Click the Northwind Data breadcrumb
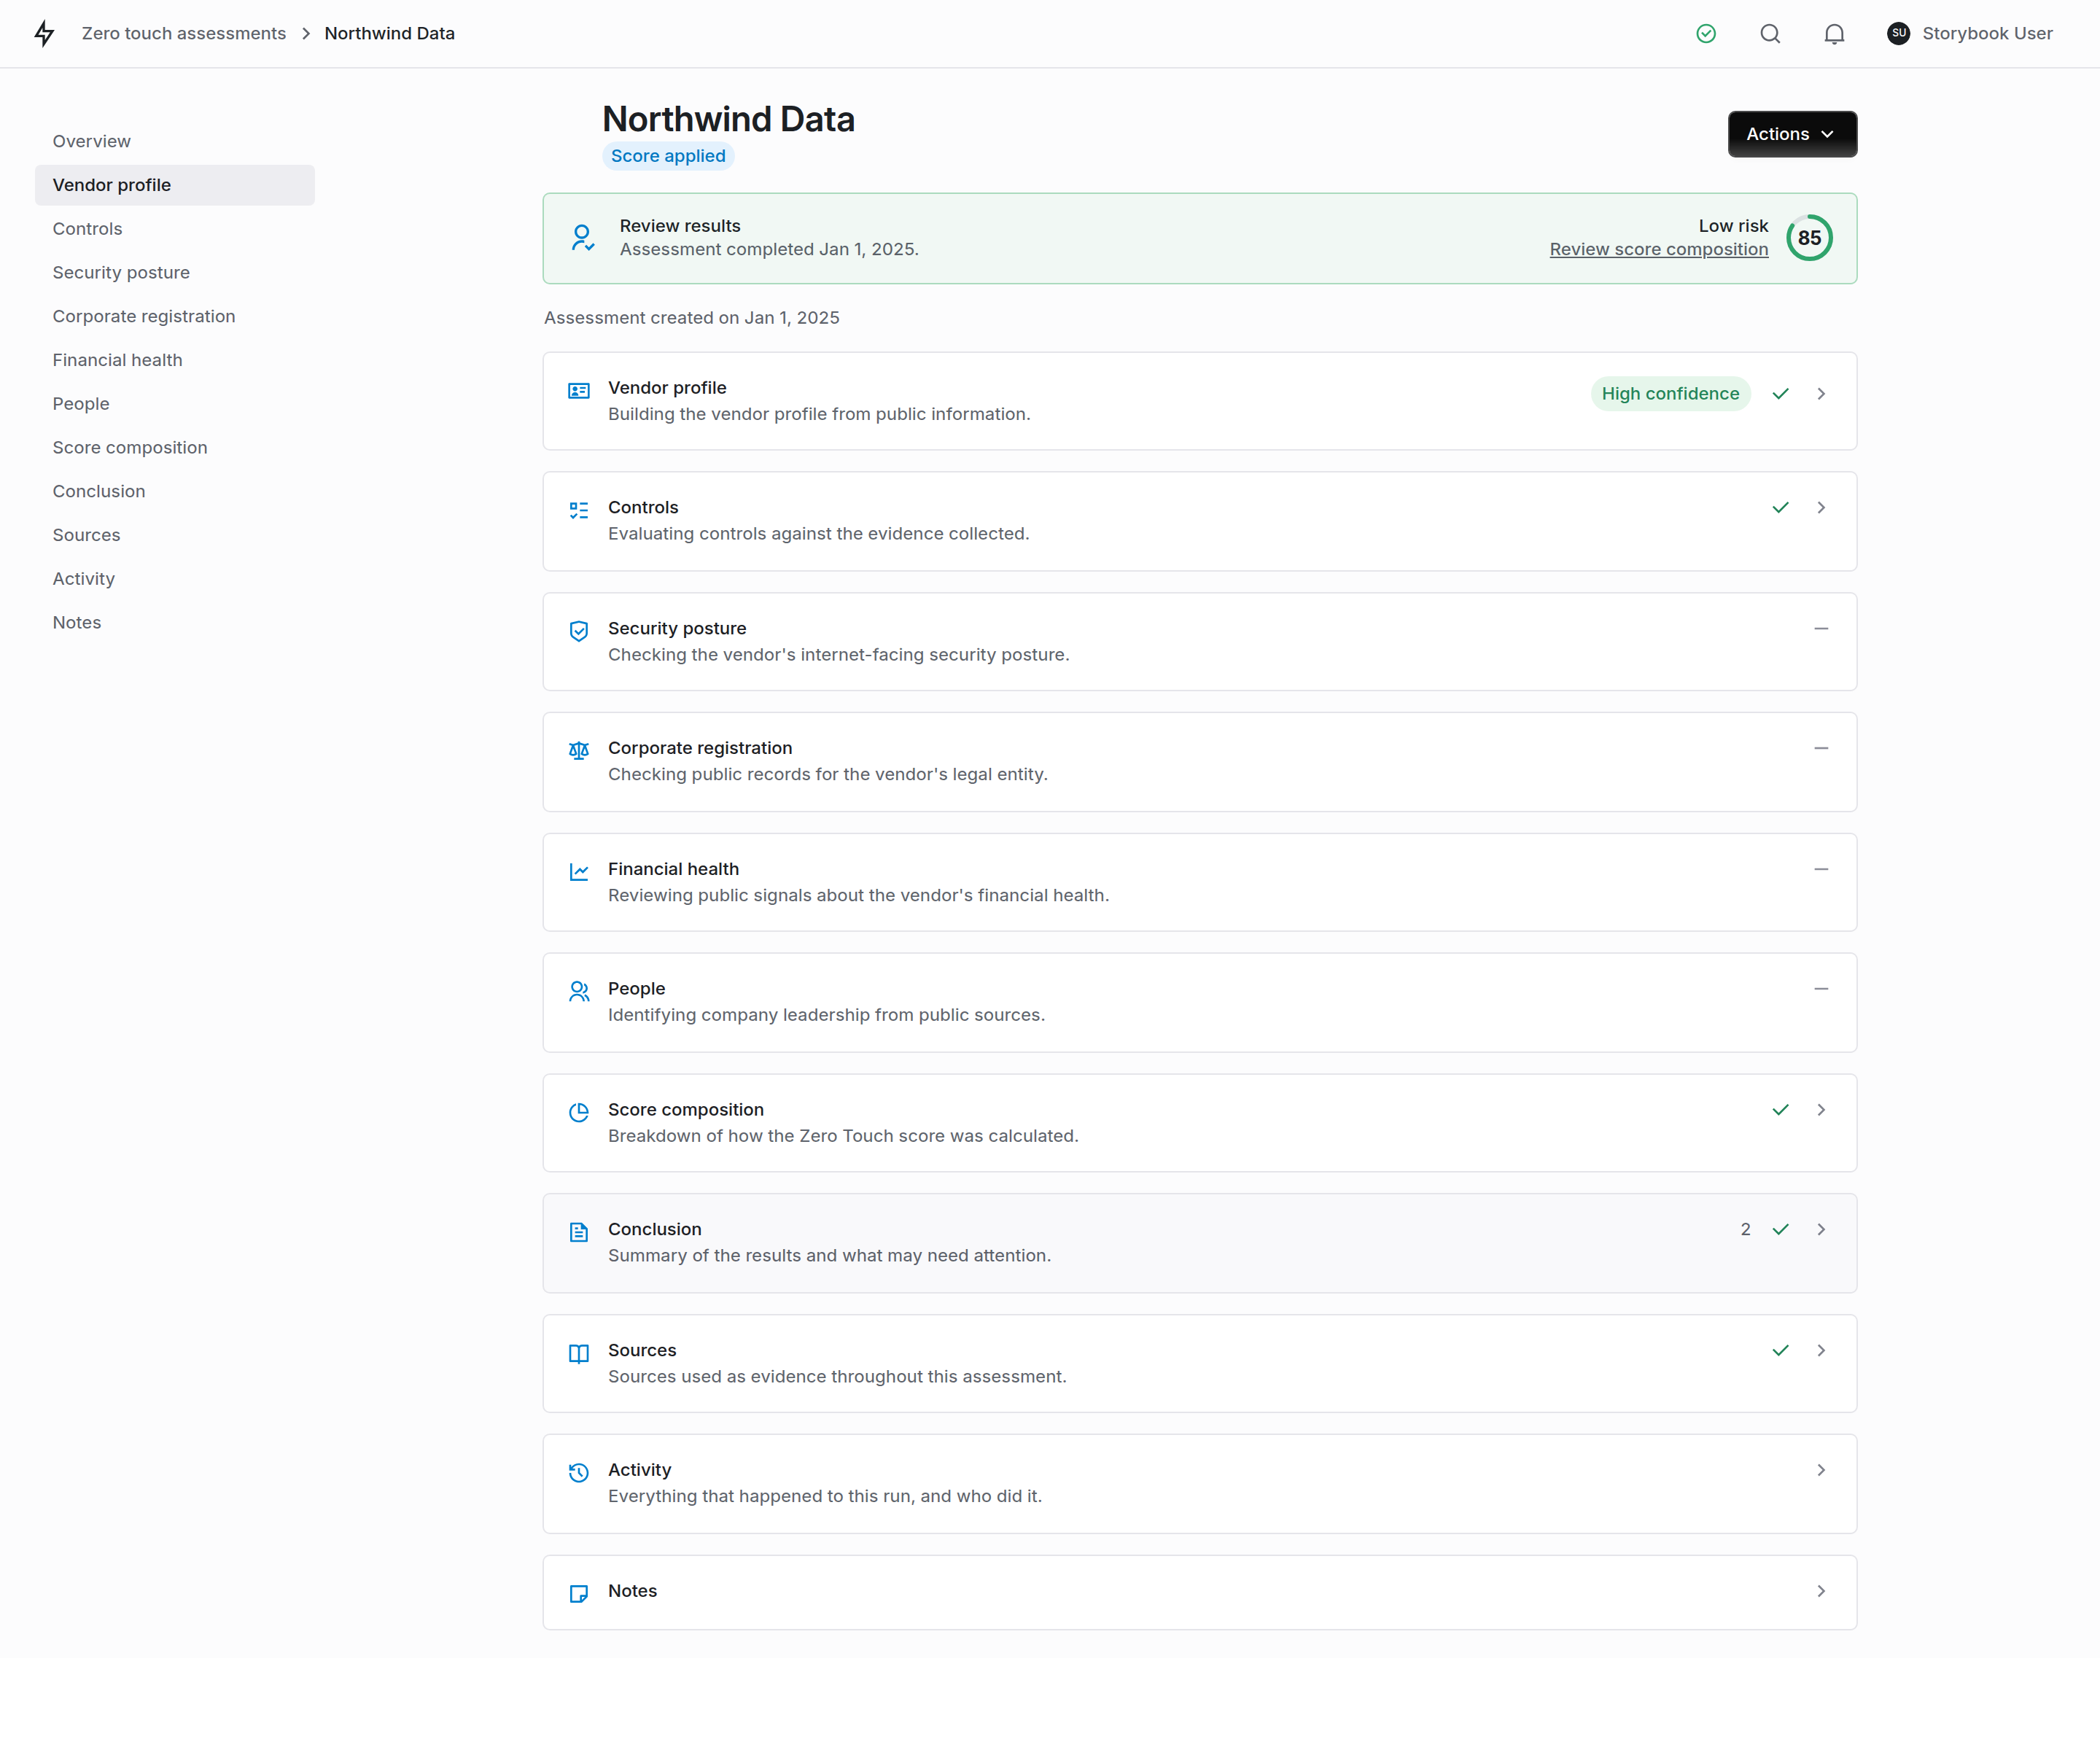Screen dimensions: 2100x1750 click(389, 34)
